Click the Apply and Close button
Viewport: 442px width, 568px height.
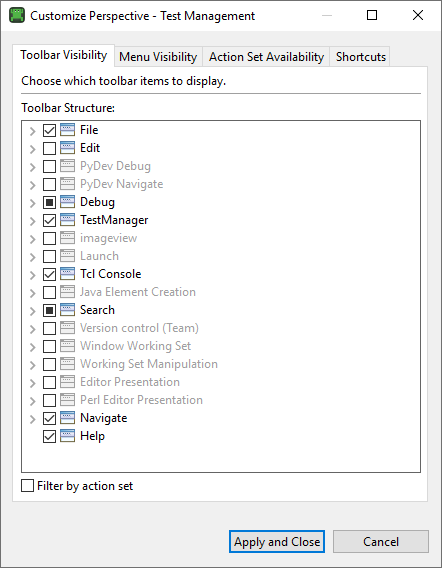(x=277, y=542)
